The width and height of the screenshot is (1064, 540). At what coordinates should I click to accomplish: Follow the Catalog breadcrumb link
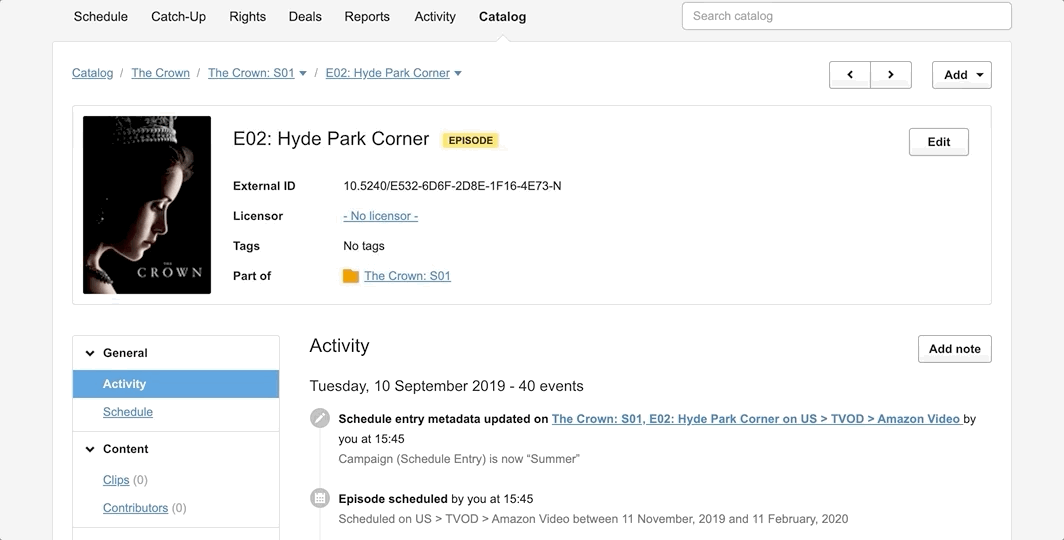pos(92,73)
